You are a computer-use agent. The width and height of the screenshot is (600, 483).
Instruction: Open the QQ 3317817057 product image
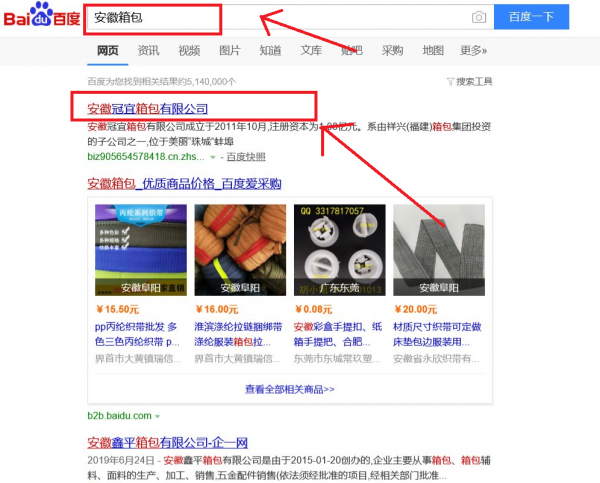[x=340, y=250]
